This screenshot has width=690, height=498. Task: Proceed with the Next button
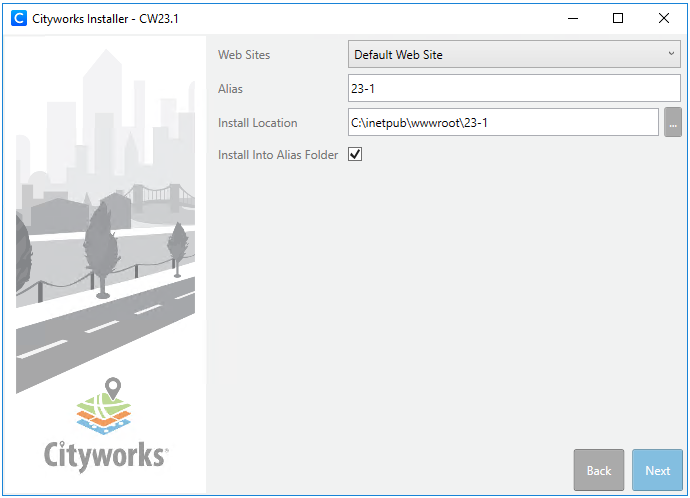(657, 470)
